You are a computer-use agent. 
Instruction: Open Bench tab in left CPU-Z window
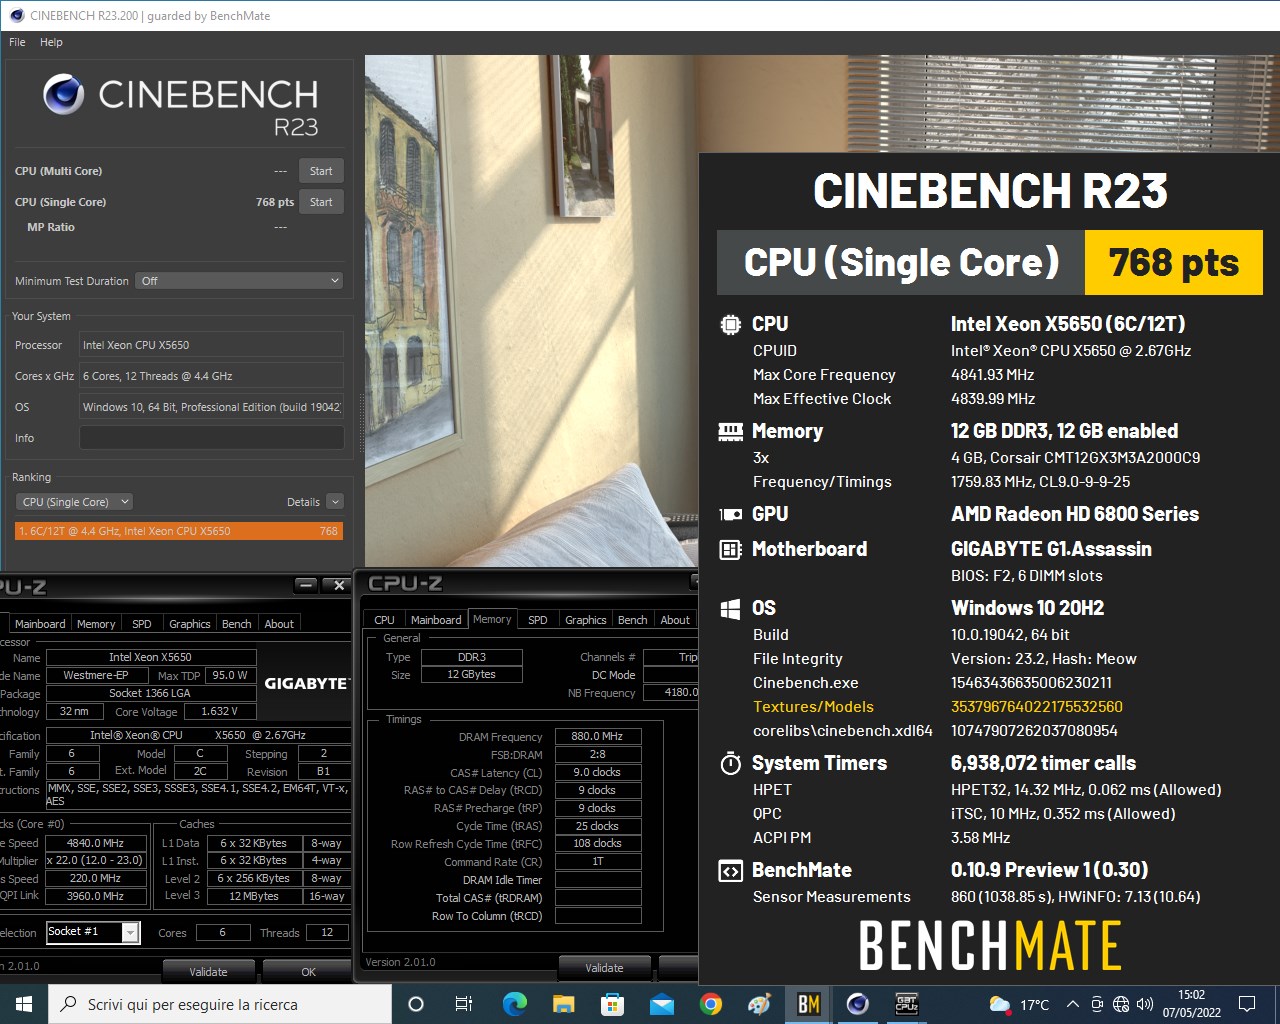237,623
